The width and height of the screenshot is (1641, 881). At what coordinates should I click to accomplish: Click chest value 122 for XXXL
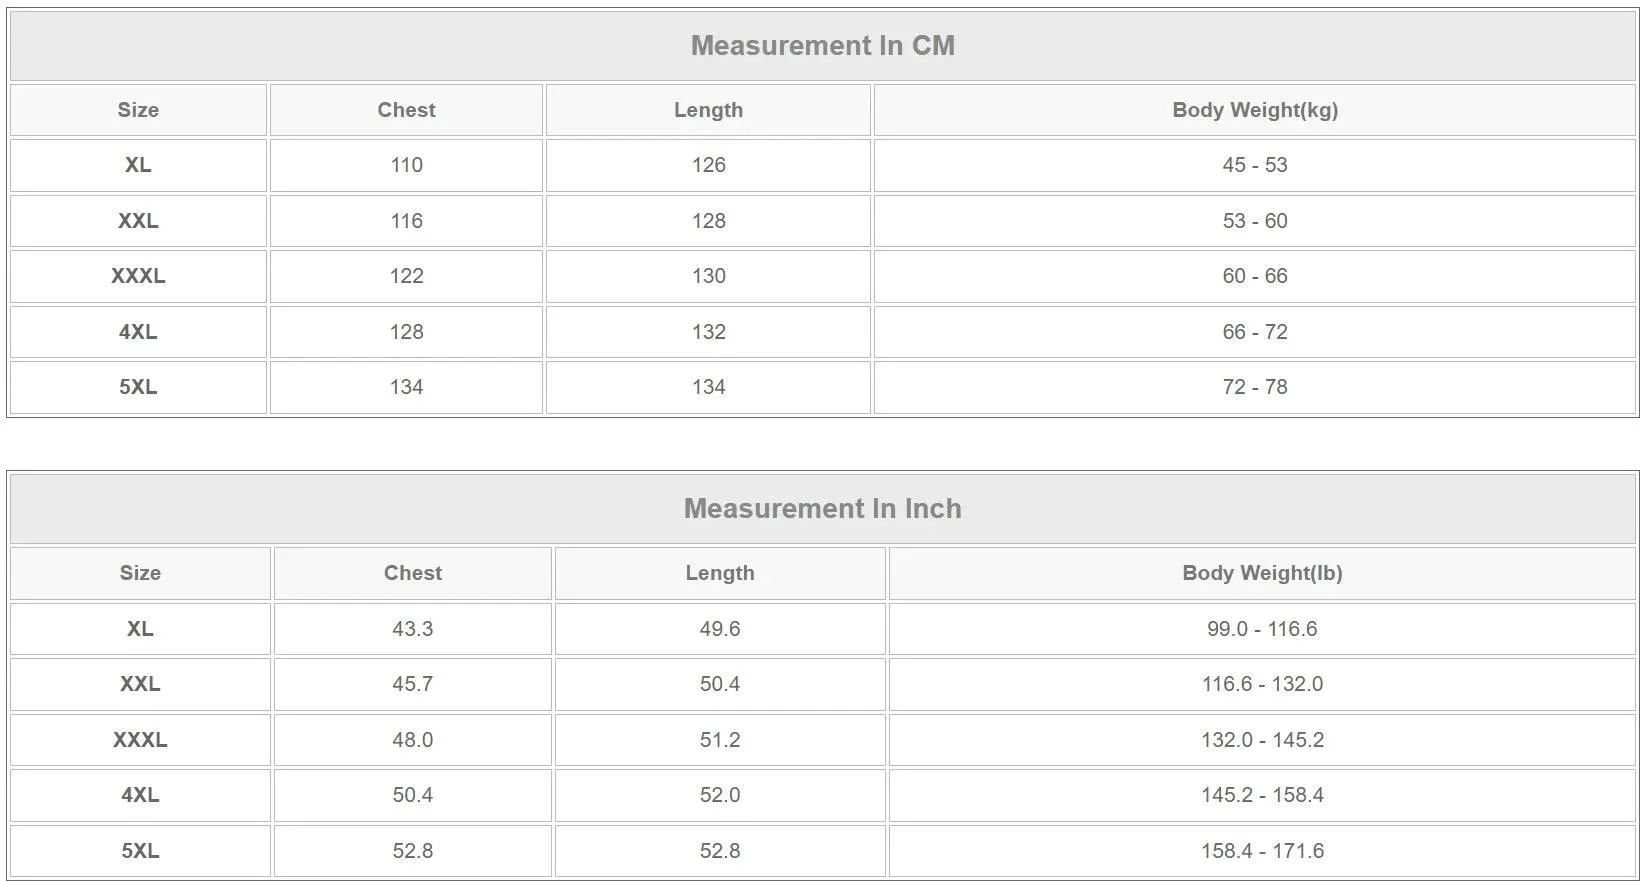pyautogui.click(x=406, y=276)
